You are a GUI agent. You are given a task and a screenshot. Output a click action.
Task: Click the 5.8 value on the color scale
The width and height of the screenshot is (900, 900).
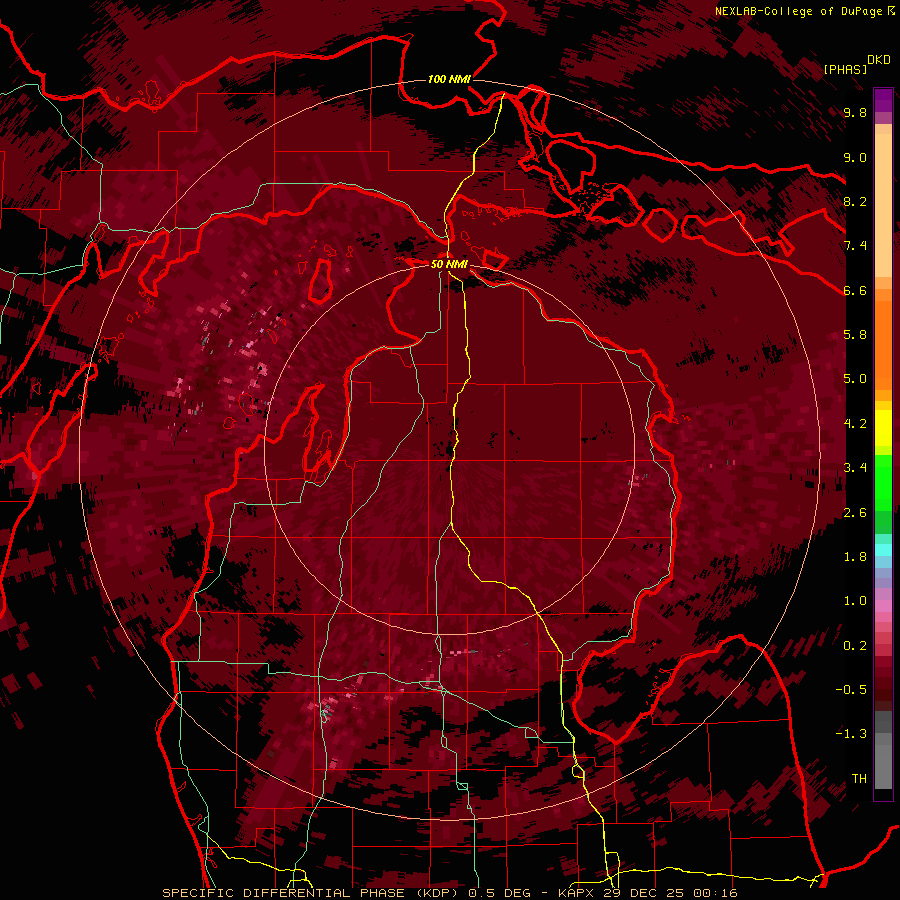(855, 335)
